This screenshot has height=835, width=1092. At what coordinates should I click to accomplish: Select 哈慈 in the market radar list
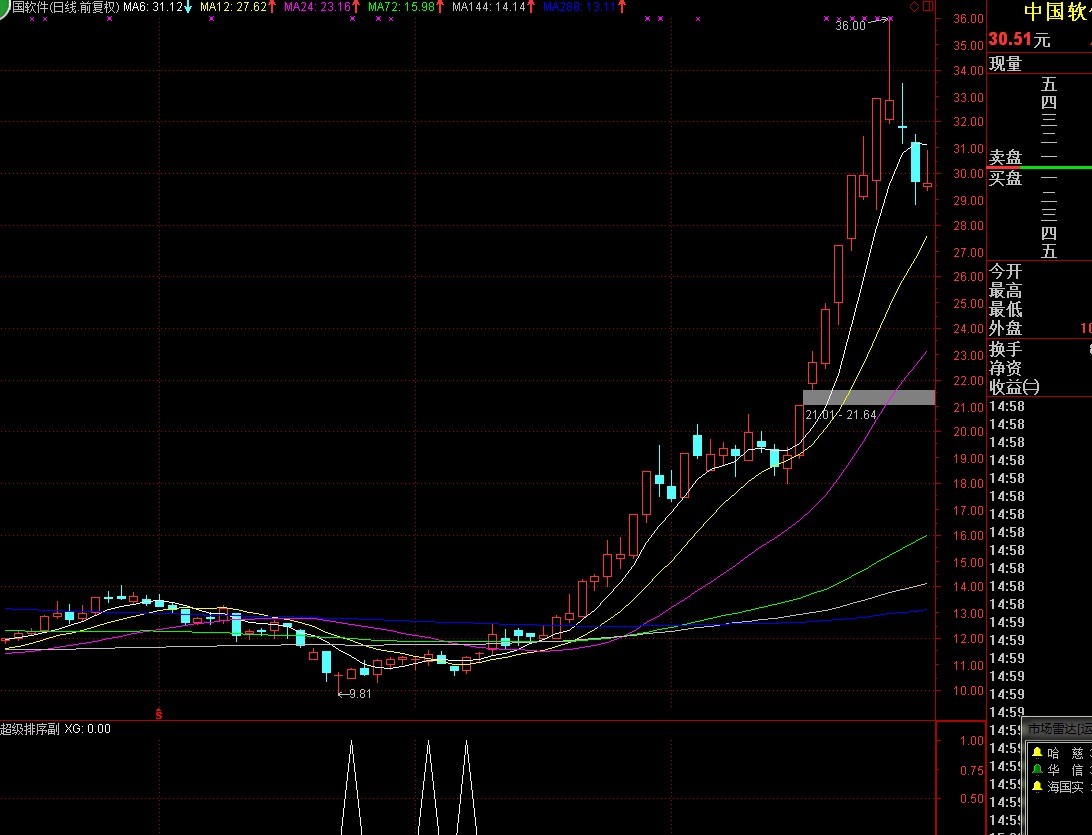pyautogui.click(x=1068, y=753)
